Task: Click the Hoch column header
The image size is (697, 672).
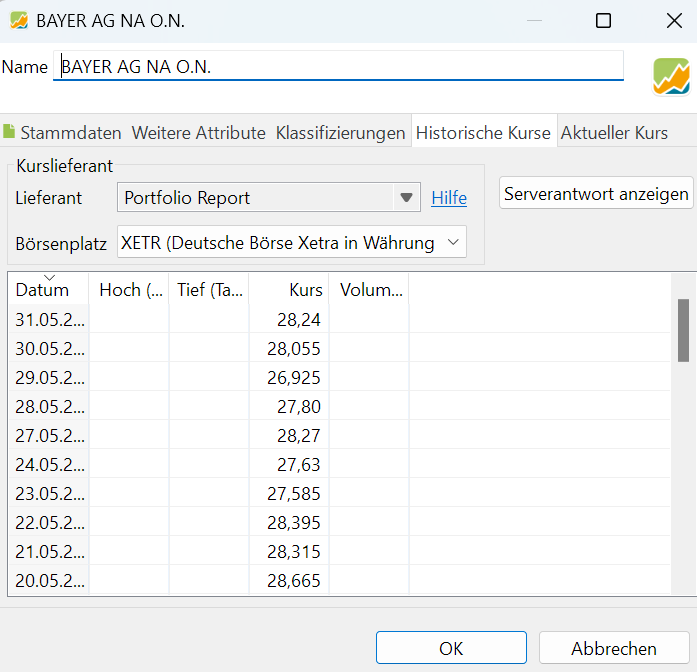Action: [x=131, y=290]
